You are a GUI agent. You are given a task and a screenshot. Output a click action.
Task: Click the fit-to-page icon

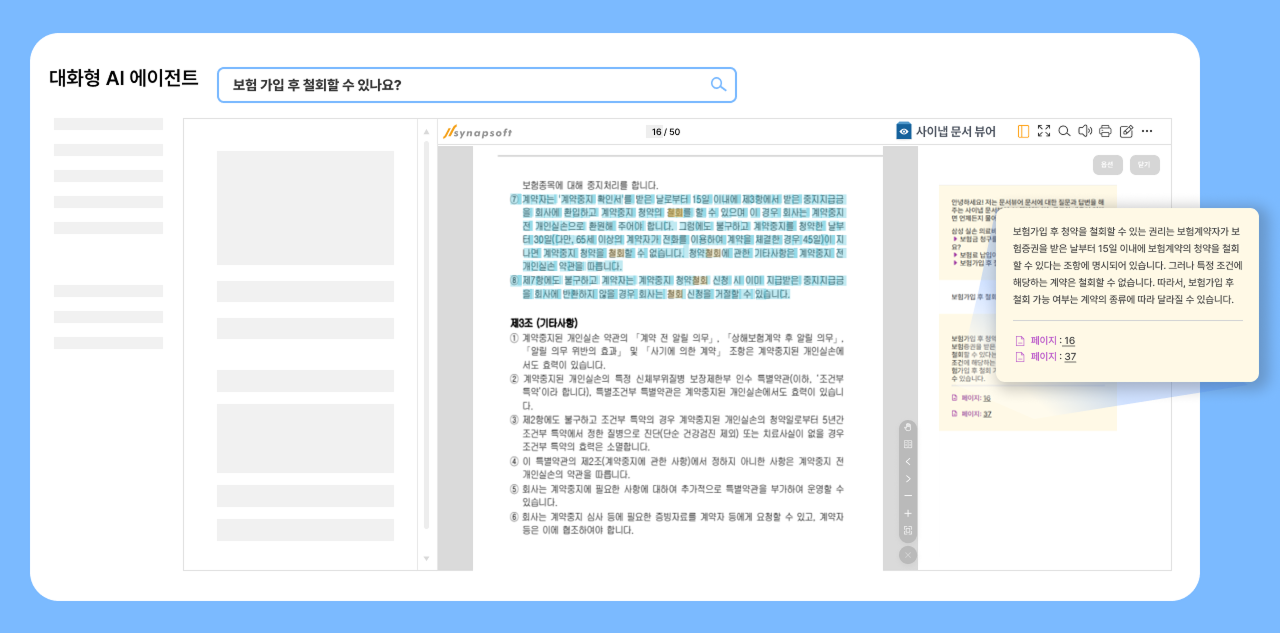tap(908, 528)
